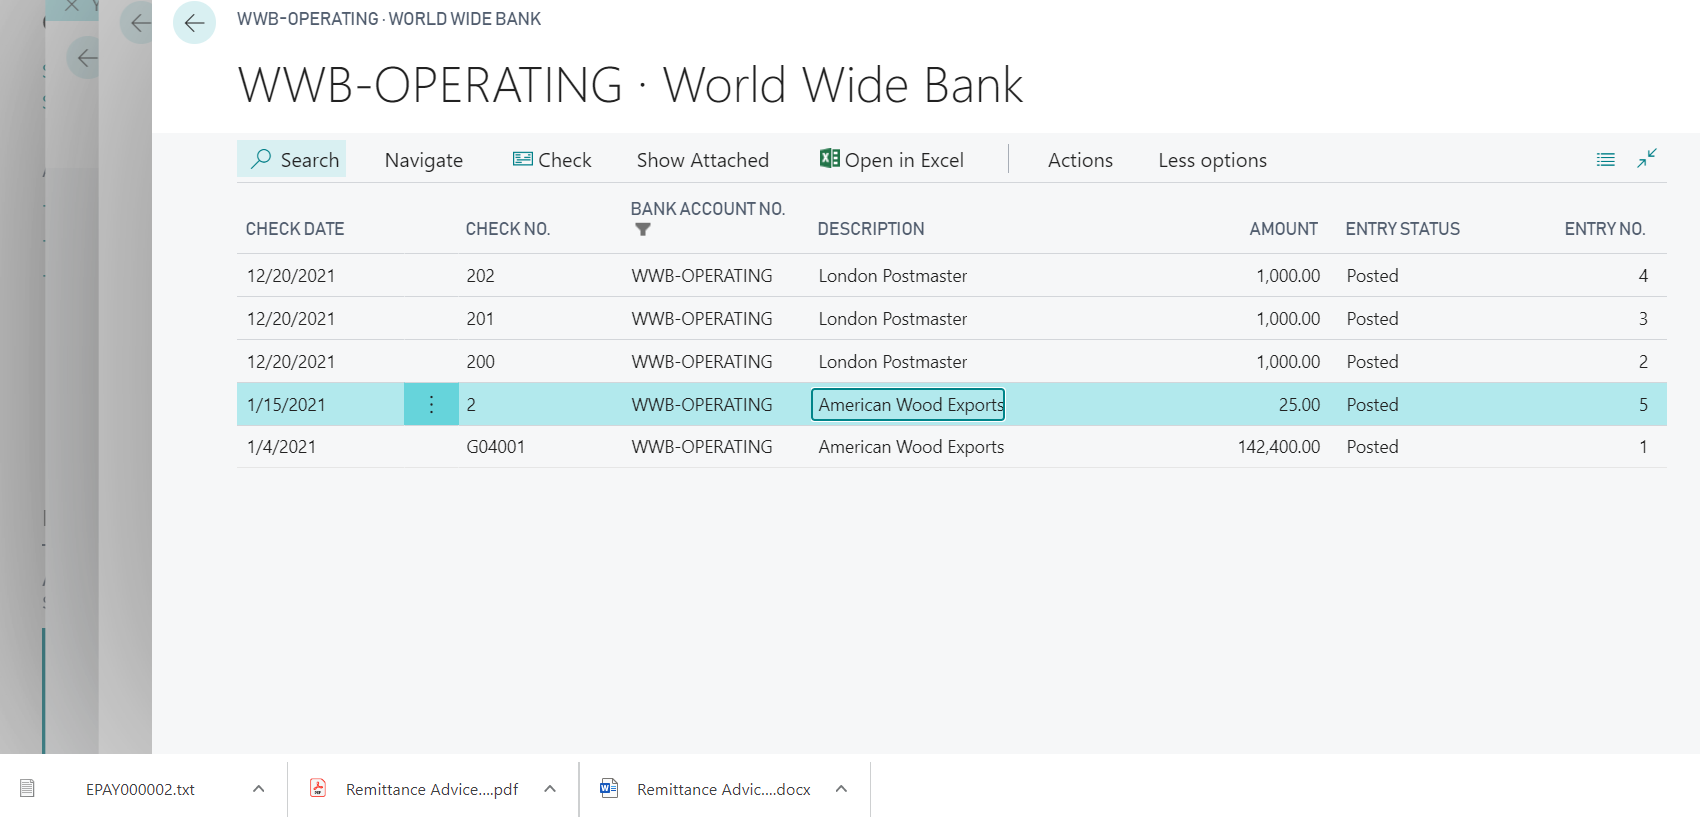Click the back arrow on the page behind

139,22
